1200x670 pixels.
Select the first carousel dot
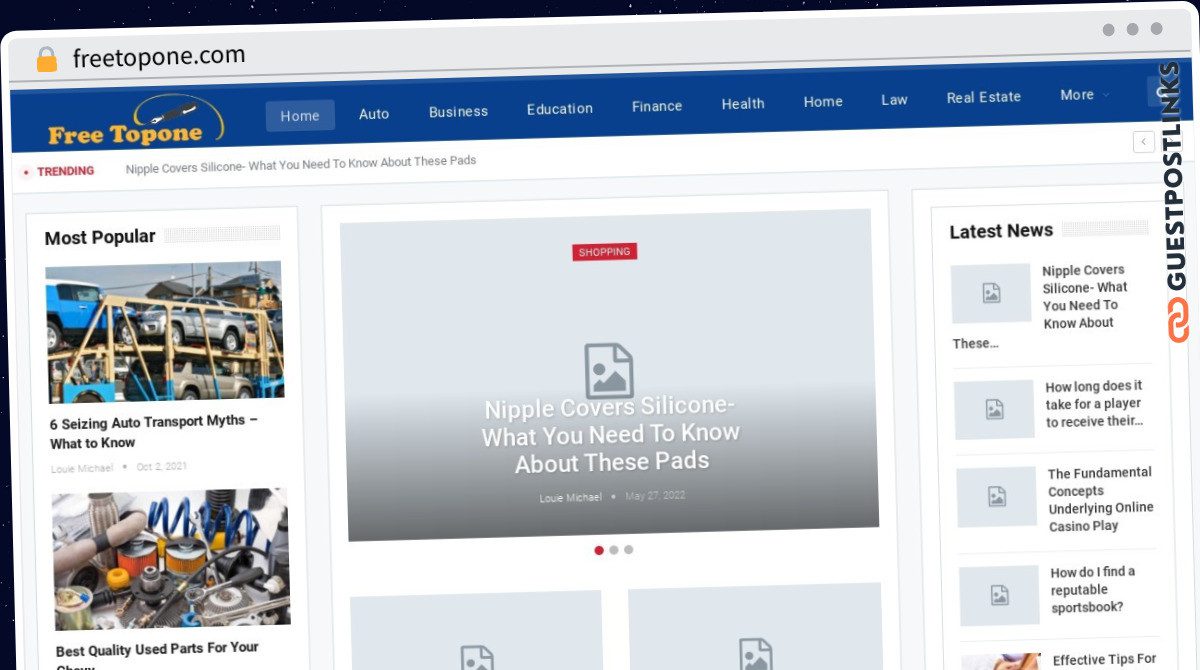599,550
